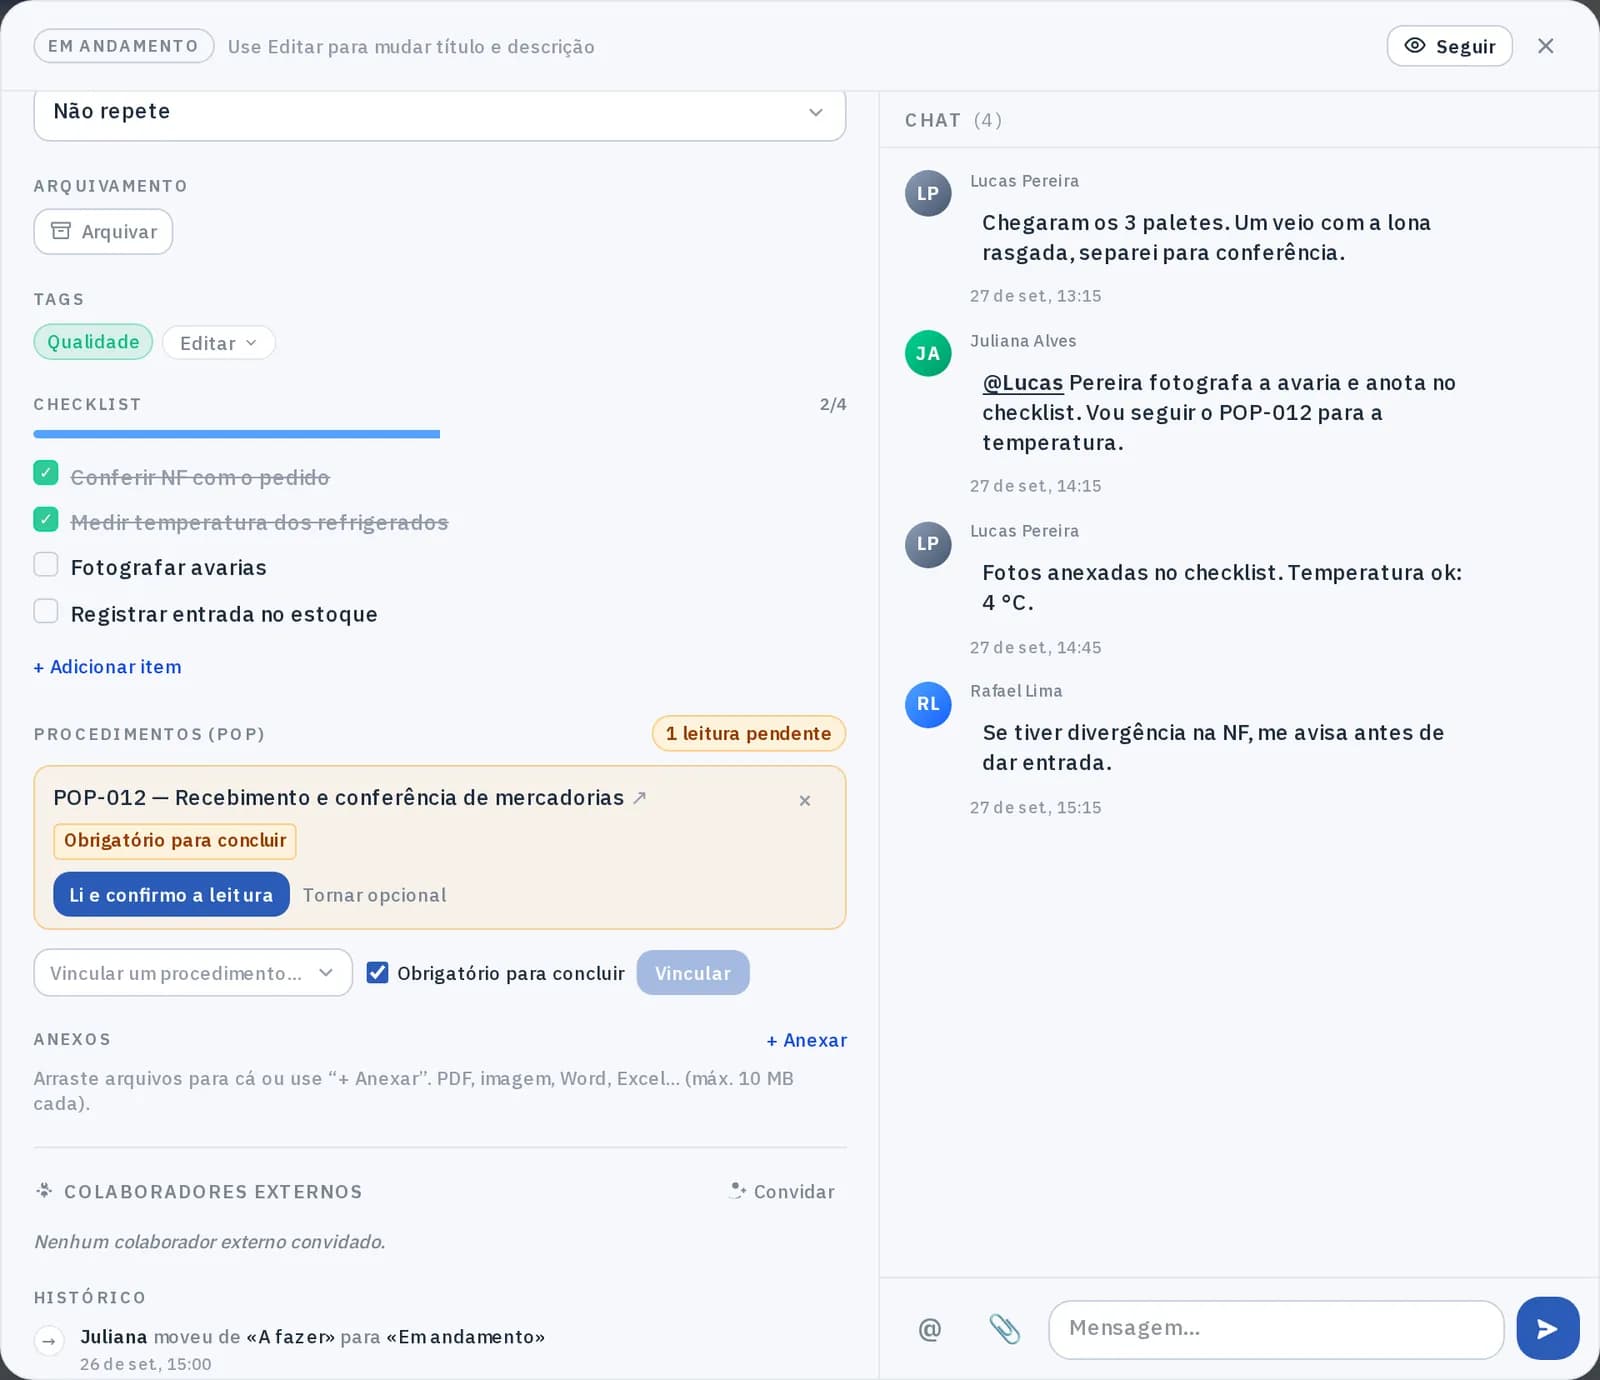Viewport: 1600px width, 1380px height.
Task: Click Juliana's history arrow icon
Action: click(49, 1340)
